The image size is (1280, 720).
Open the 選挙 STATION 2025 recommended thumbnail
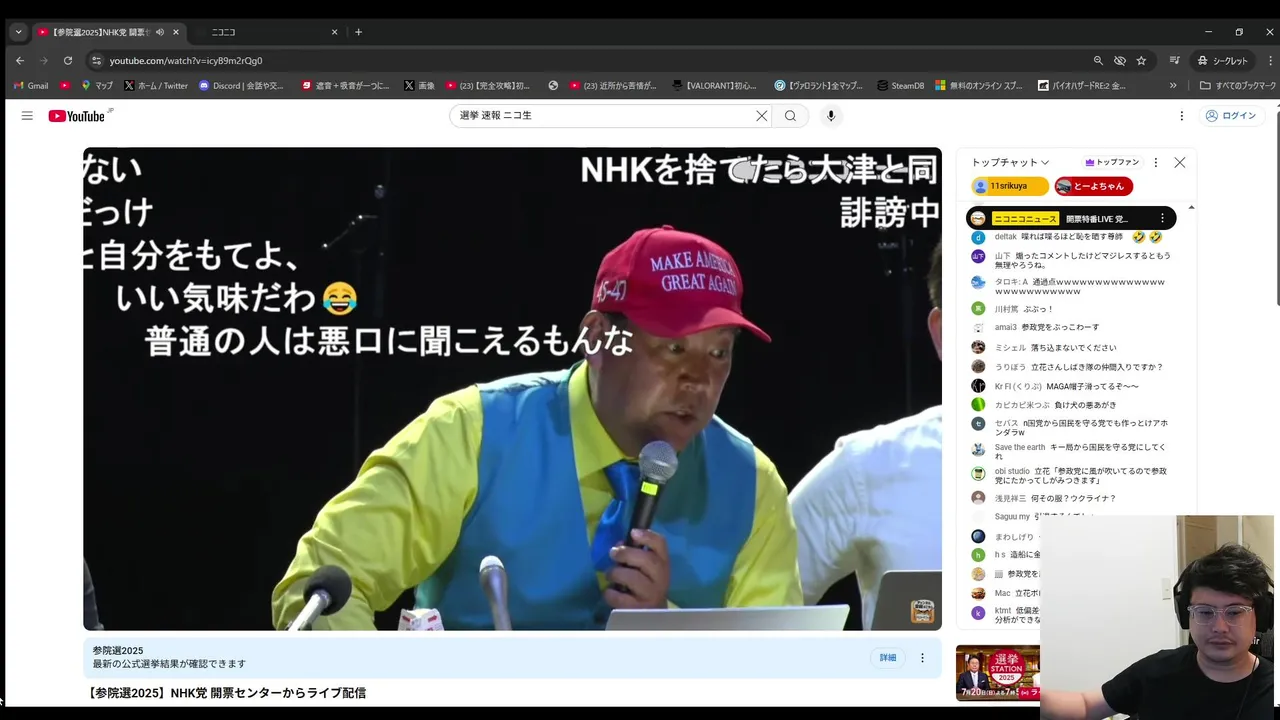997,673
